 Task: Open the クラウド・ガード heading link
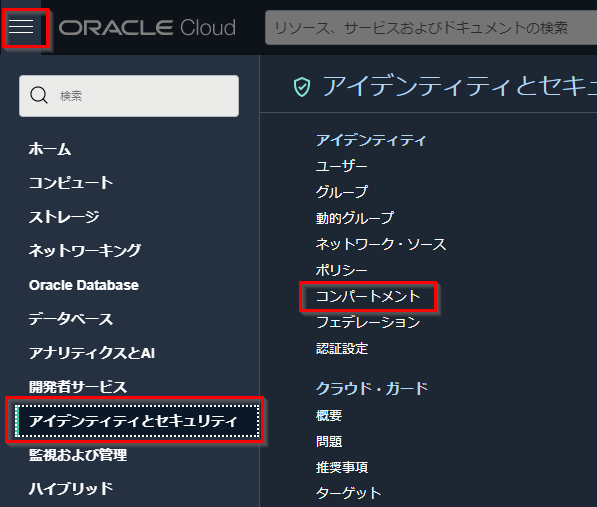click(372, 389)
